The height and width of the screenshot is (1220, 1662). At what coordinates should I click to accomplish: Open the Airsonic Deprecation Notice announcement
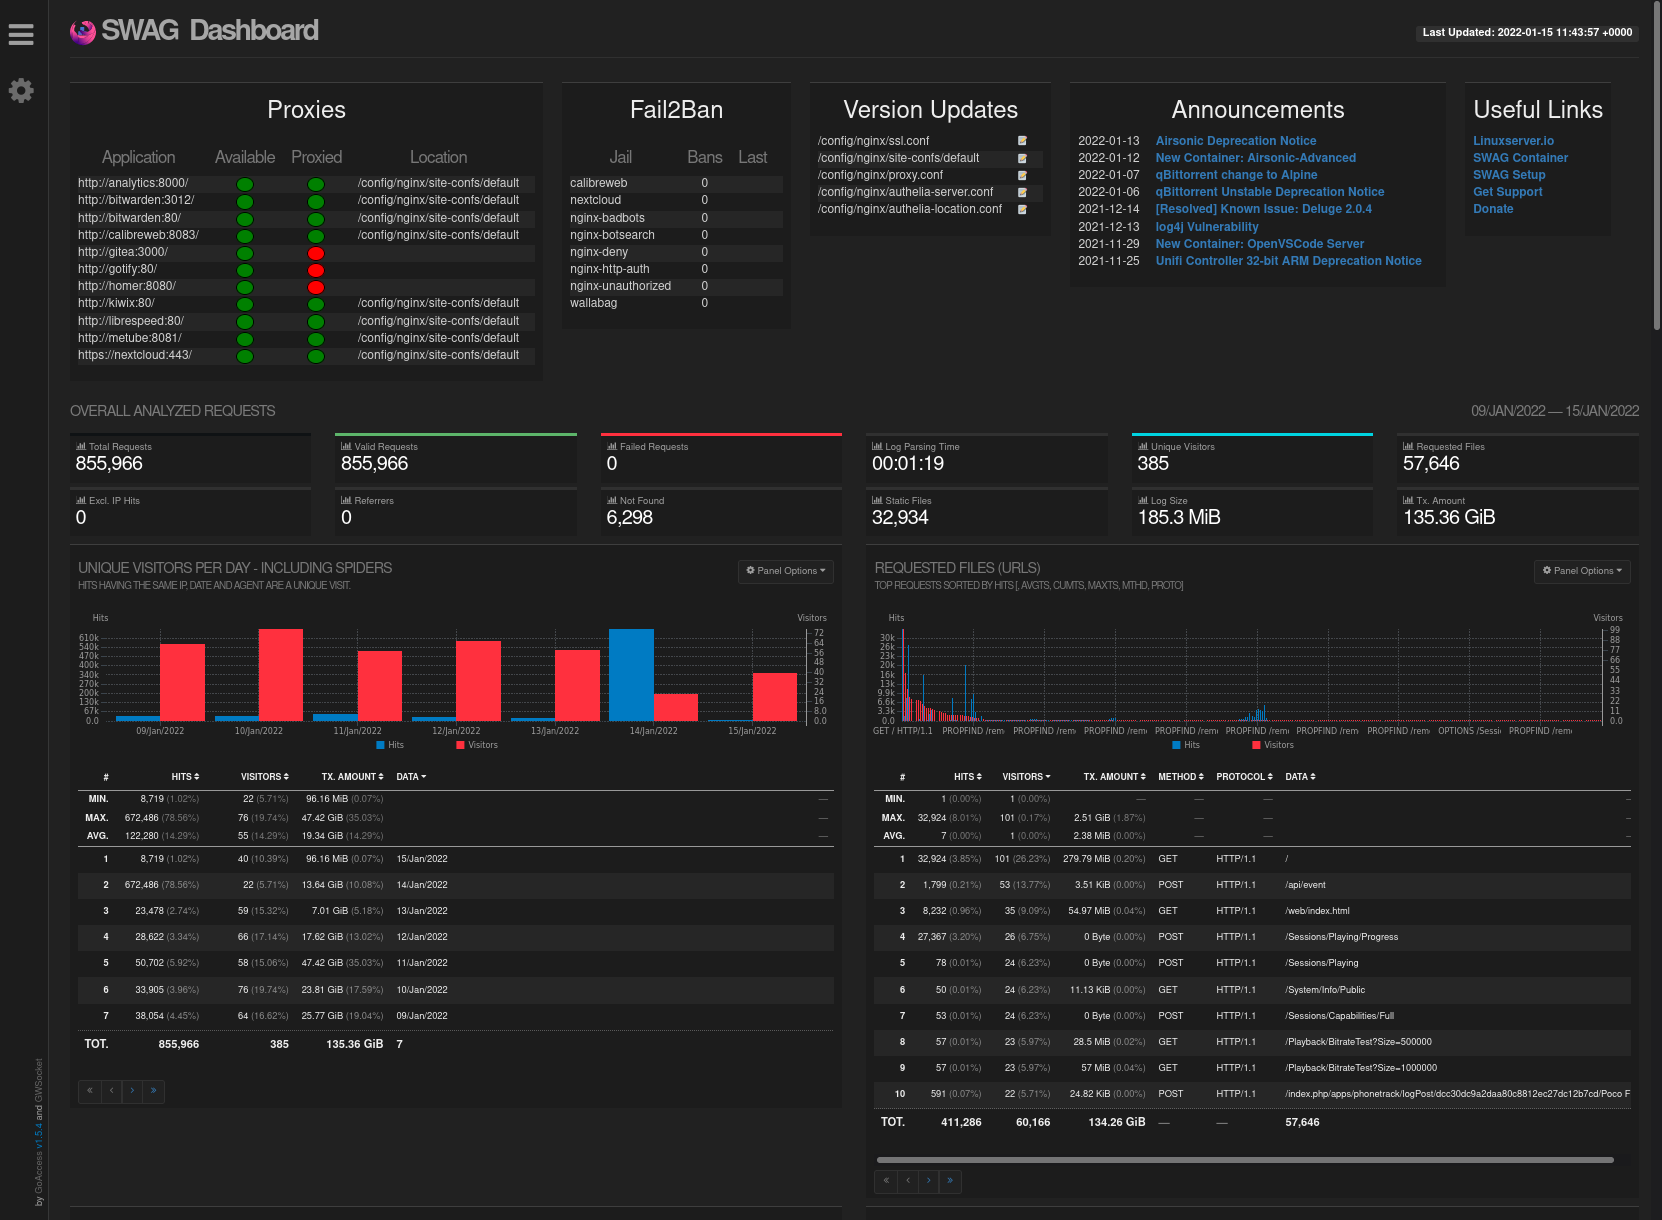click(1236, 141)
